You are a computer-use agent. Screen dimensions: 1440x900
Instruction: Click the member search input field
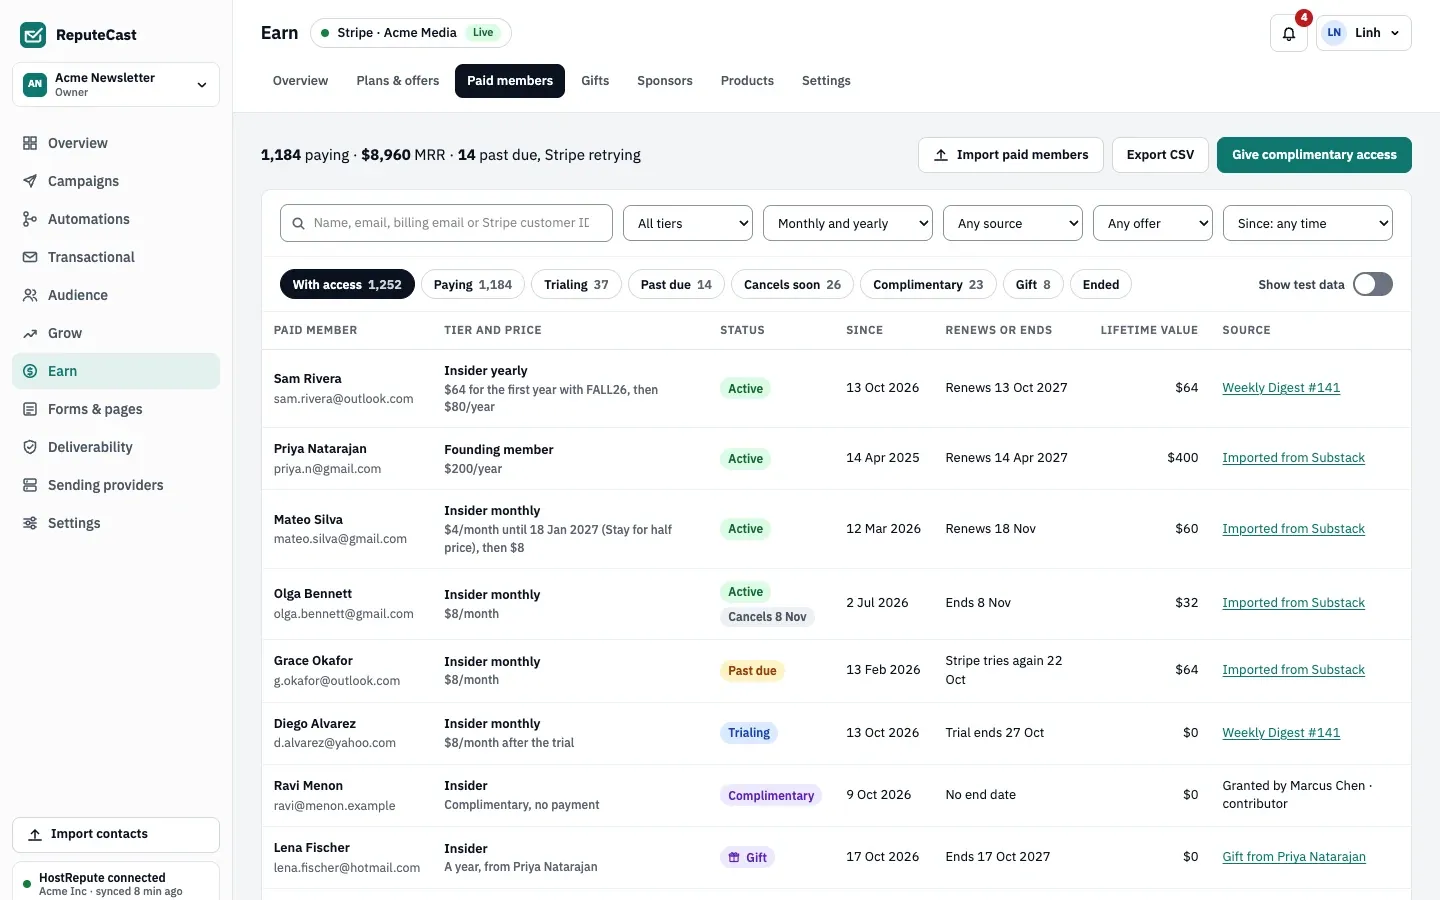click(x=446, y=224)
